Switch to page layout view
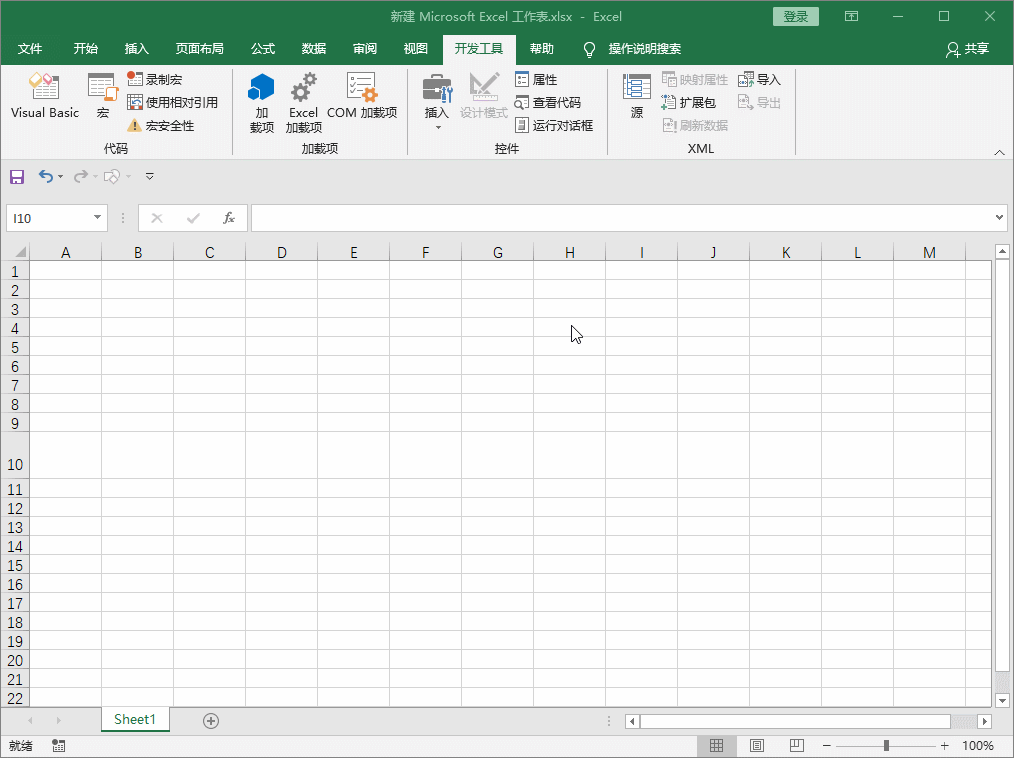Viewport: 1014px width, 758px height. click(757, 746)
